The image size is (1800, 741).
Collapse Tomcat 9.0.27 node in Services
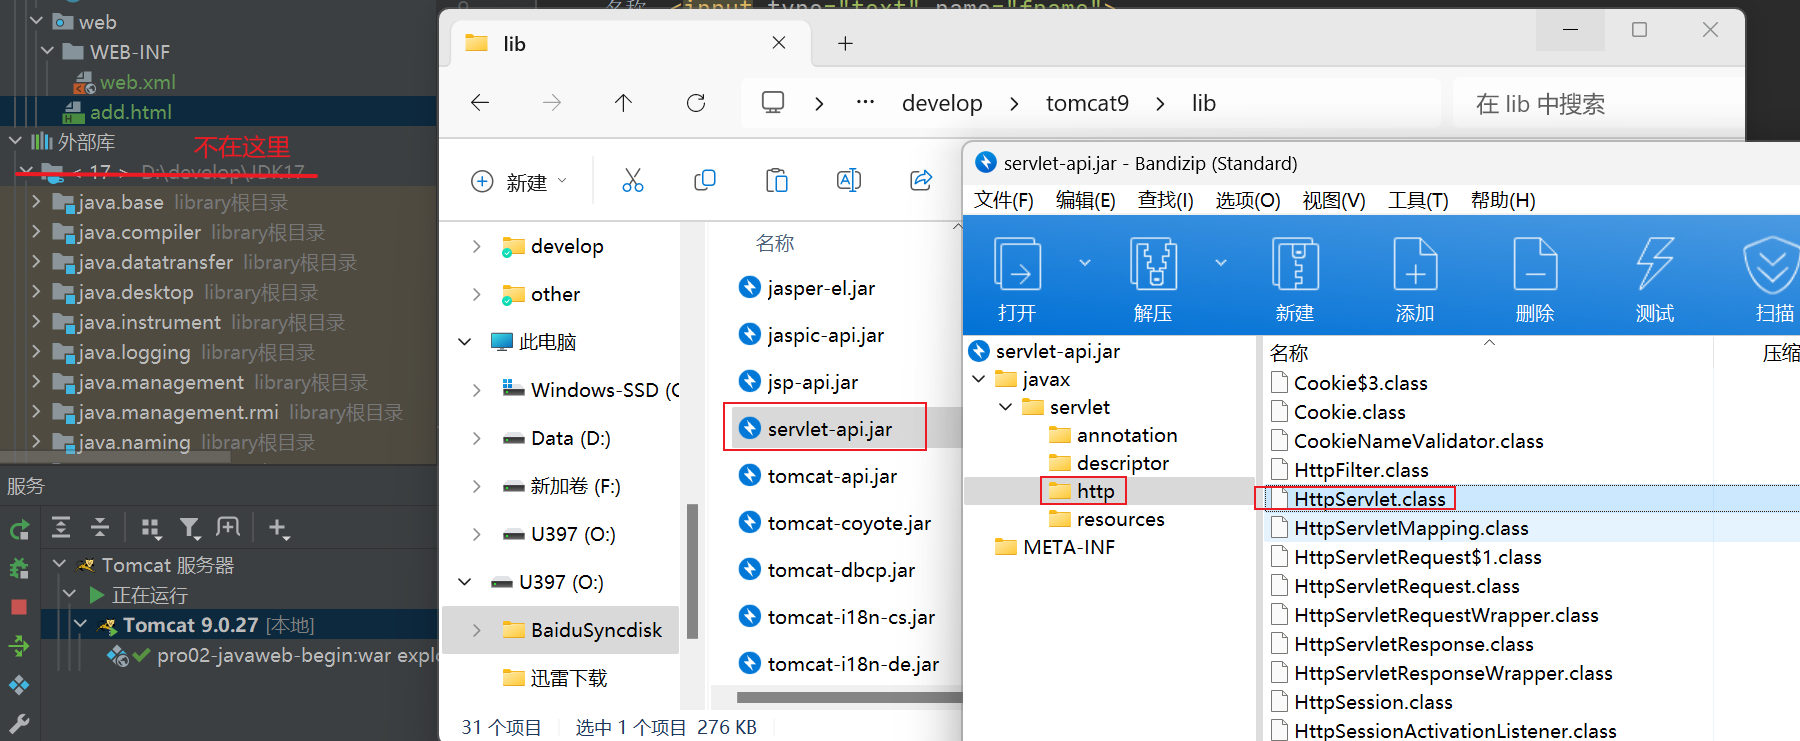[81, 625]
